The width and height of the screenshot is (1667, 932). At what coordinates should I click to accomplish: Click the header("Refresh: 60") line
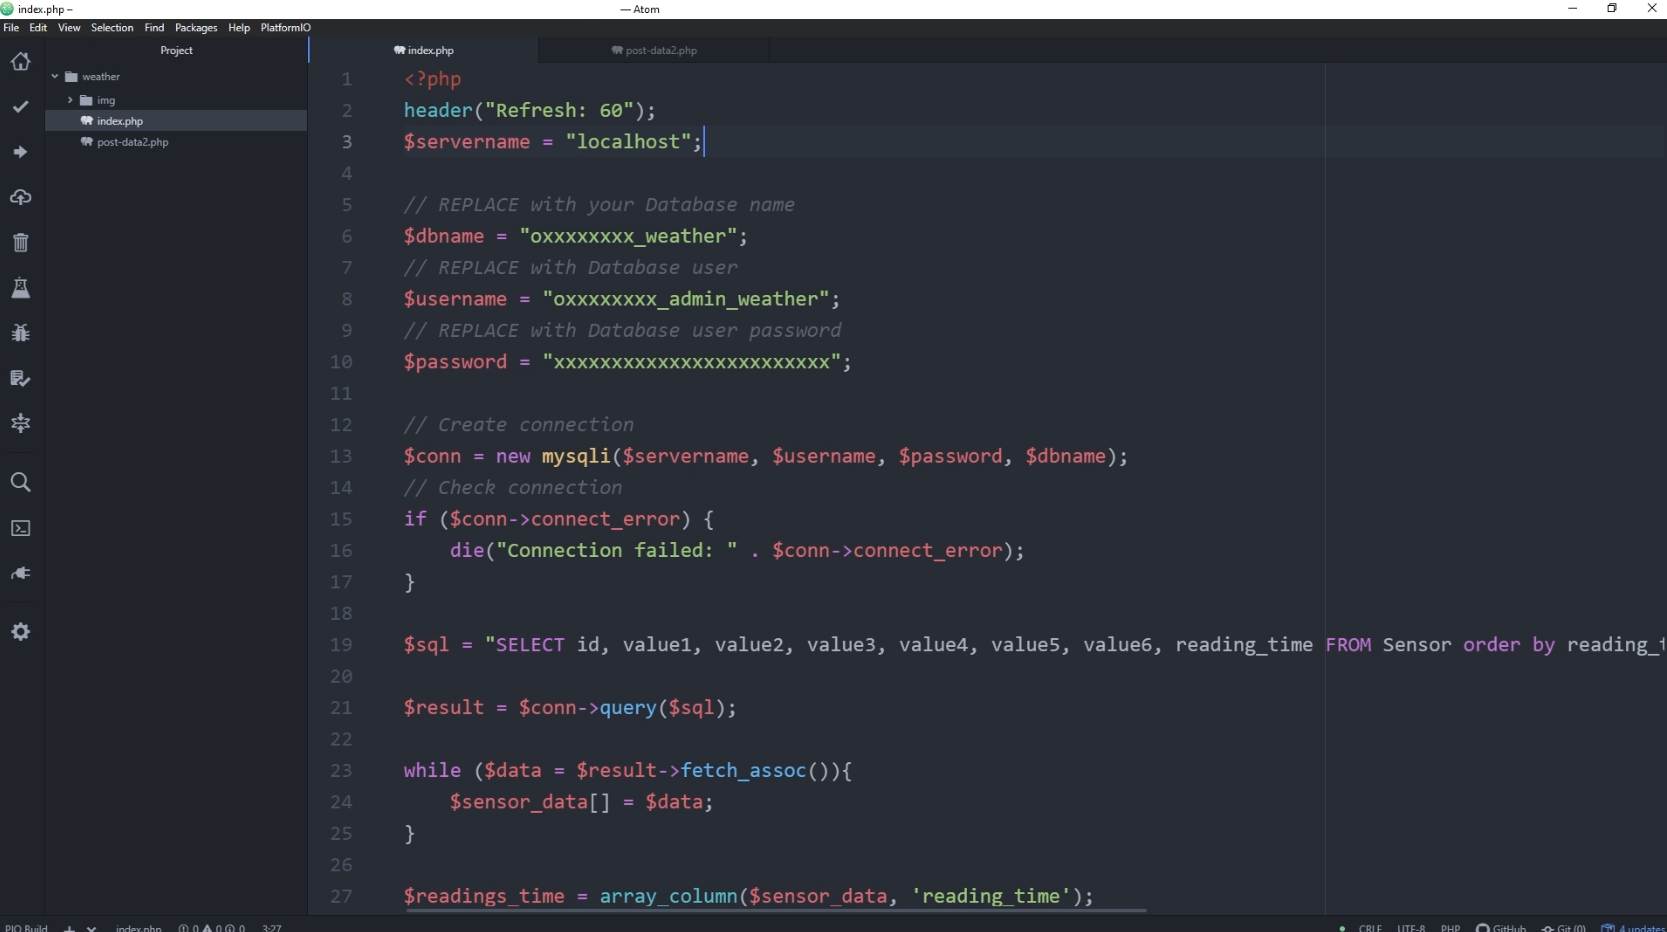[x=529, y=110]
